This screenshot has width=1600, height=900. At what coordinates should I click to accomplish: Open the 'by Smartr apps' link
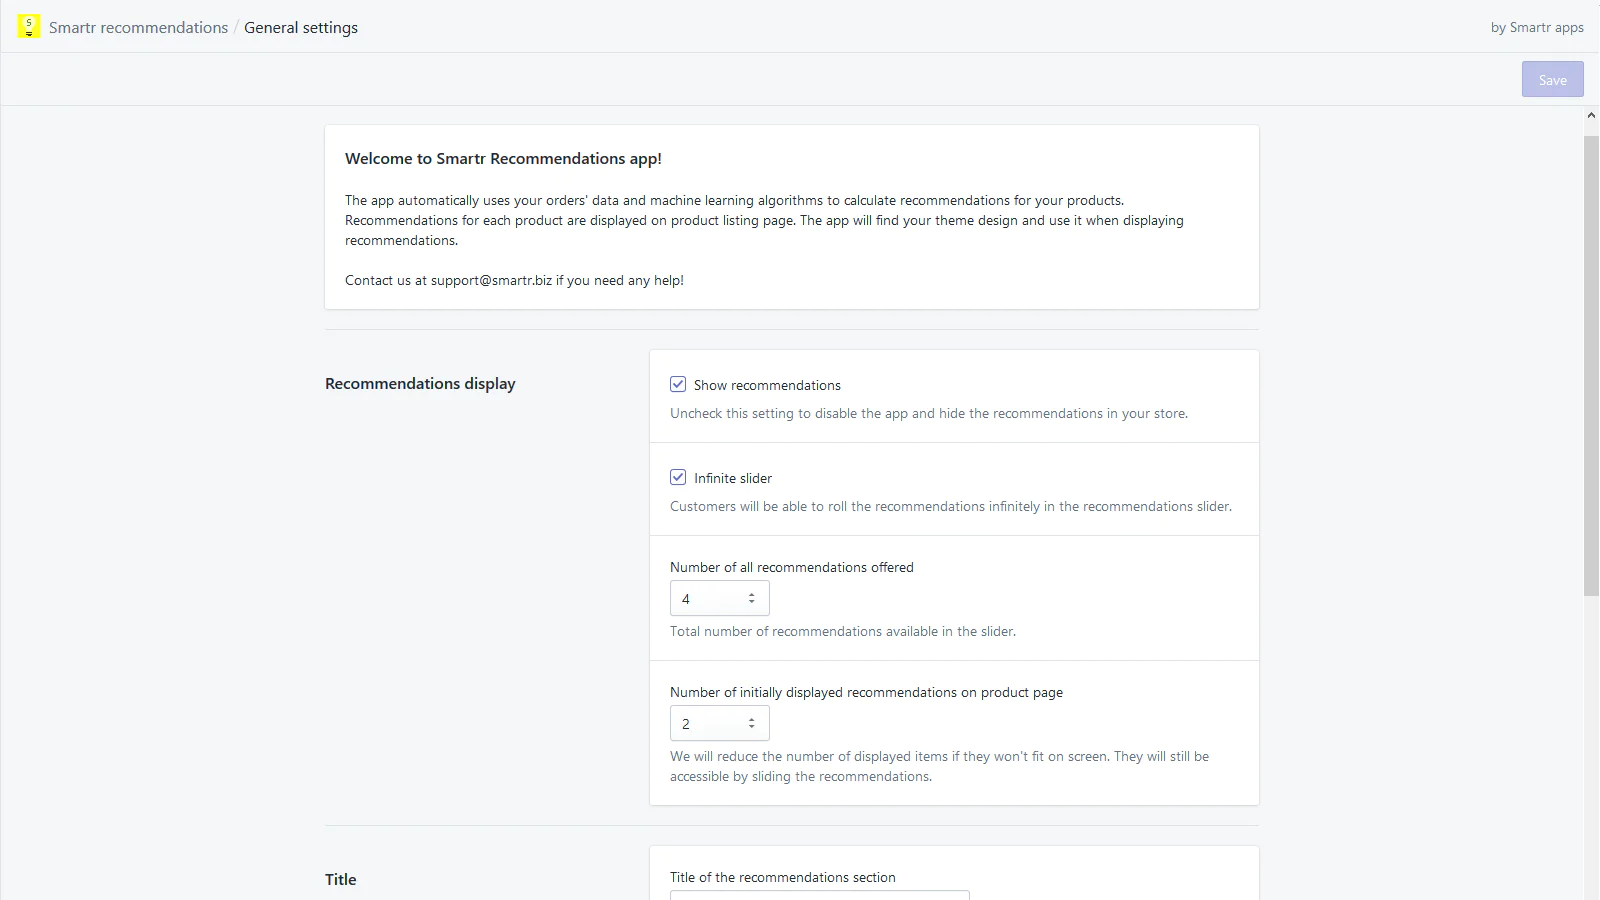pyautogui.click(x=1536, y=28)
